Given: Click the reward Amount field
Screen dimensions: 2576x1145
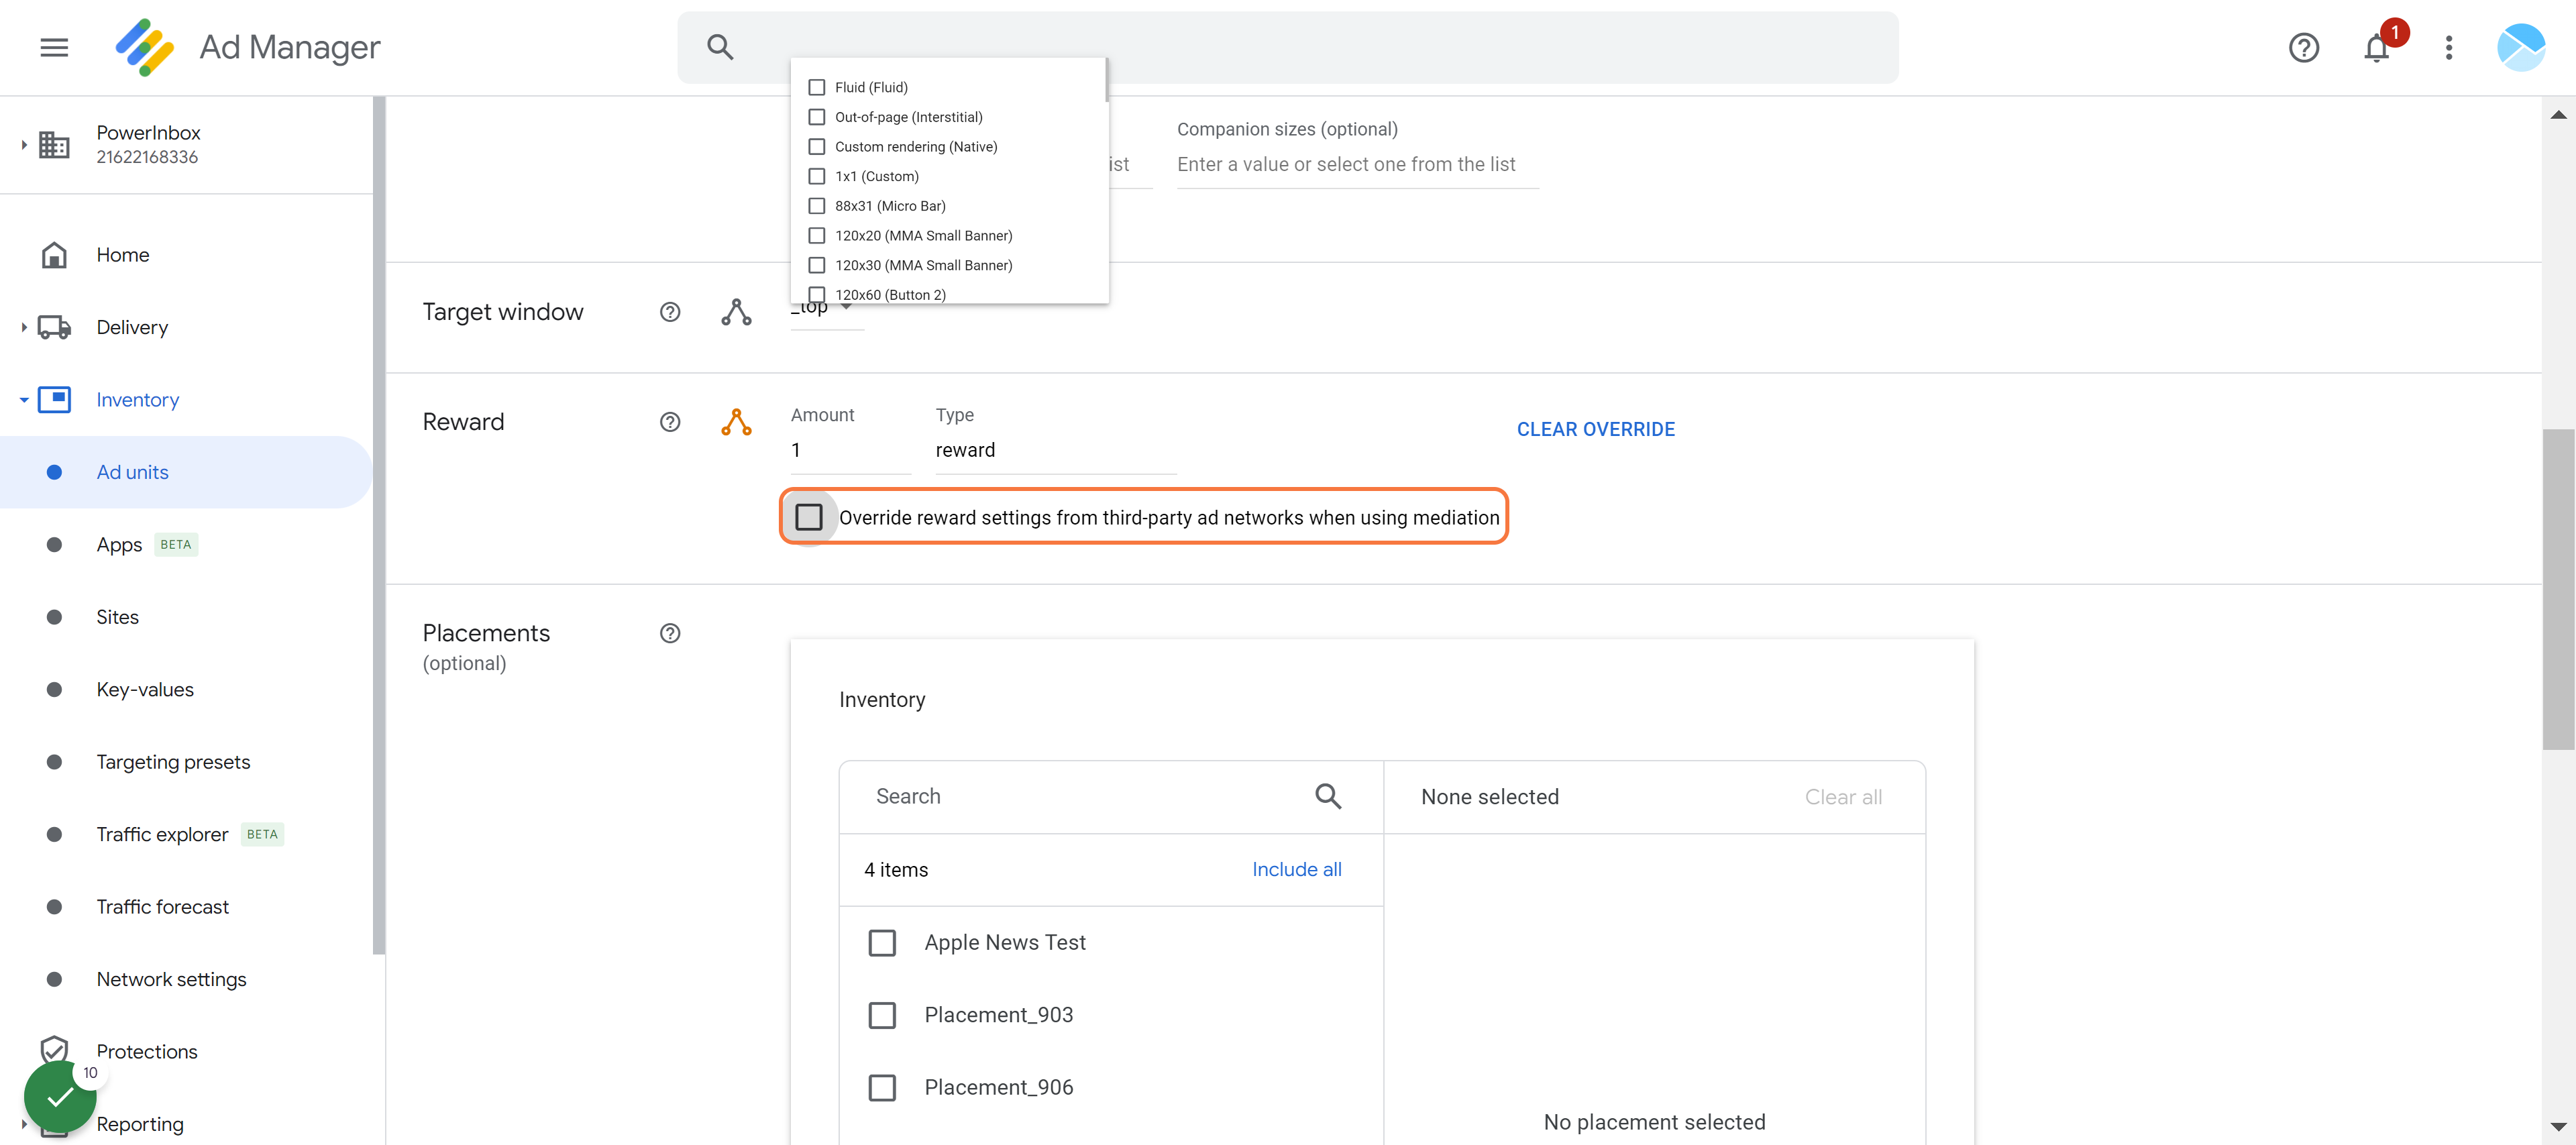Looking at the screenshot, I should pos(850,450).
